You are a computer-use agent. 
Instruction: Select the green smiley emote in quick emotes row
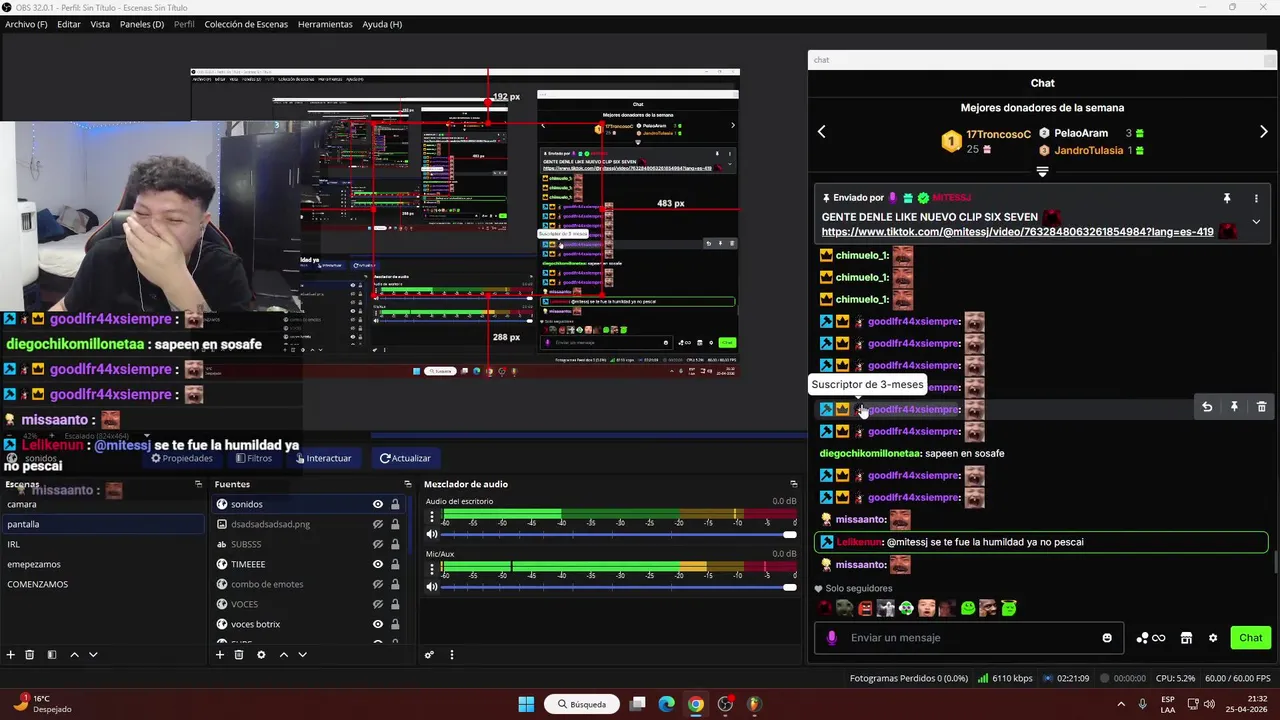pyautogui.click(x=968, y=608)
